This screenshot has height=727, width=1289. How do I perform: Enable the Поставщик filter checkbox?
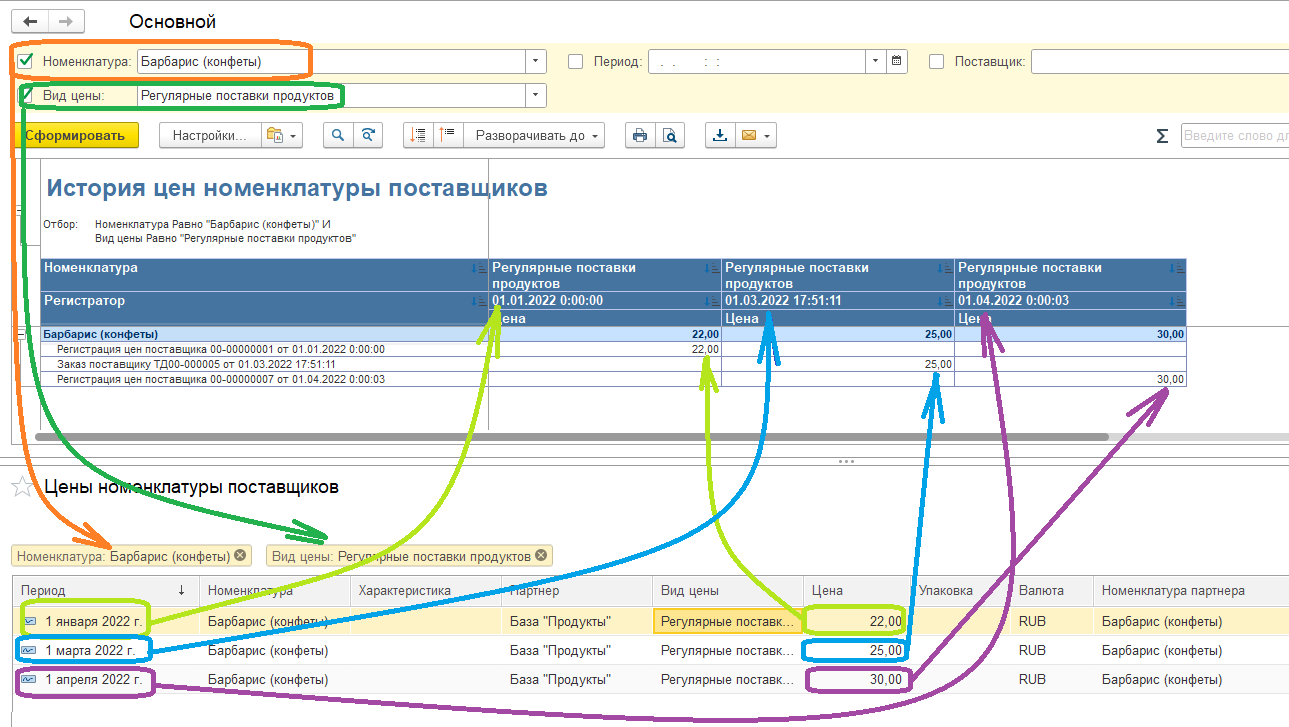click(x=936, y=61)
